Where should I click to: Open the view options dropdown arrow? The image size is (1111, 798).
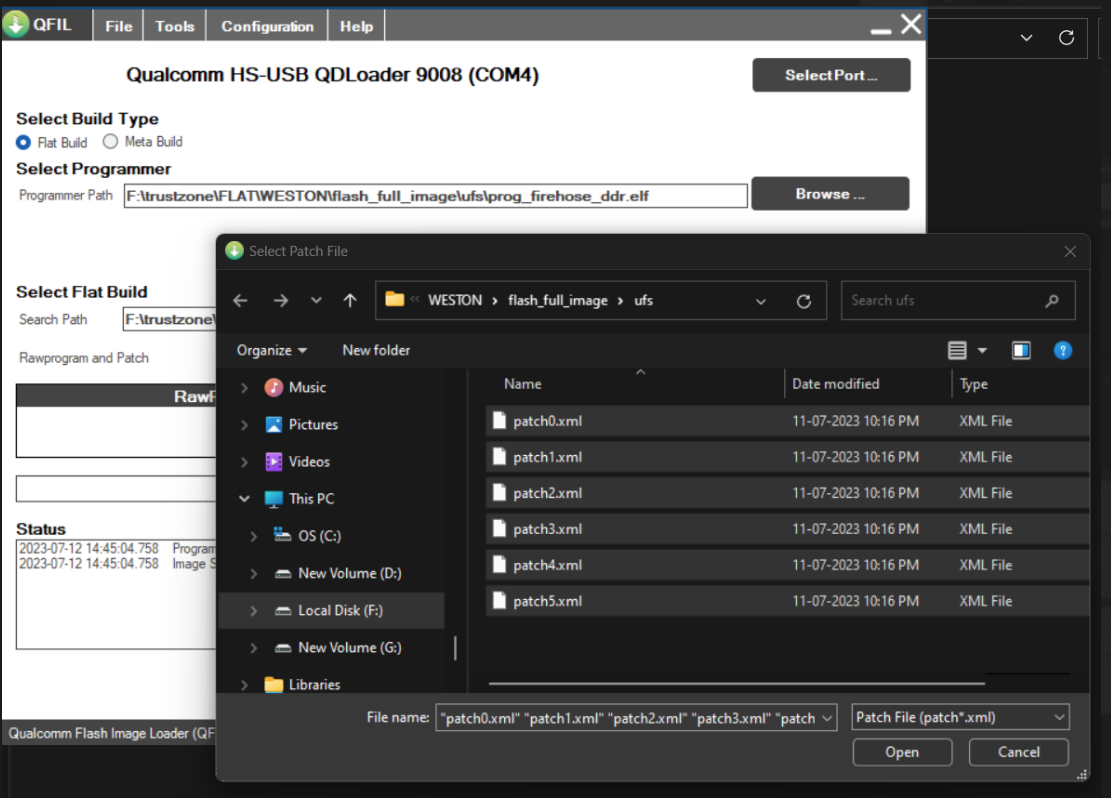pos(982,350)
